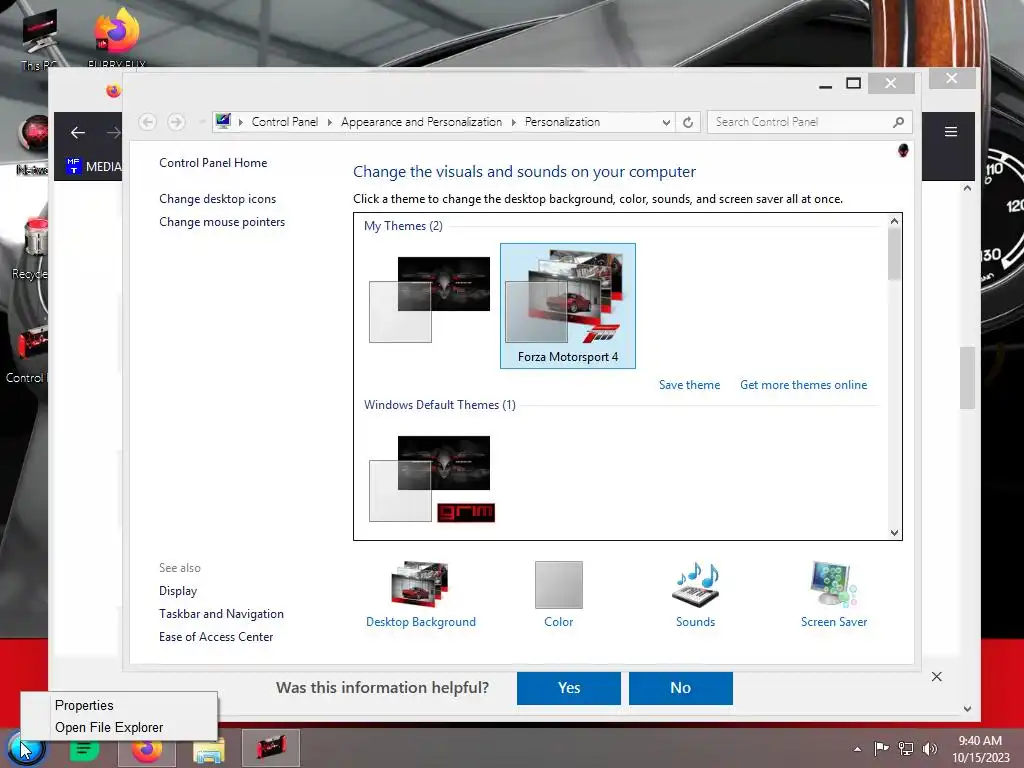Click the Back arrow in Control Panel
The height and width of the screenshot is (768, 1024).
point(148,121)
